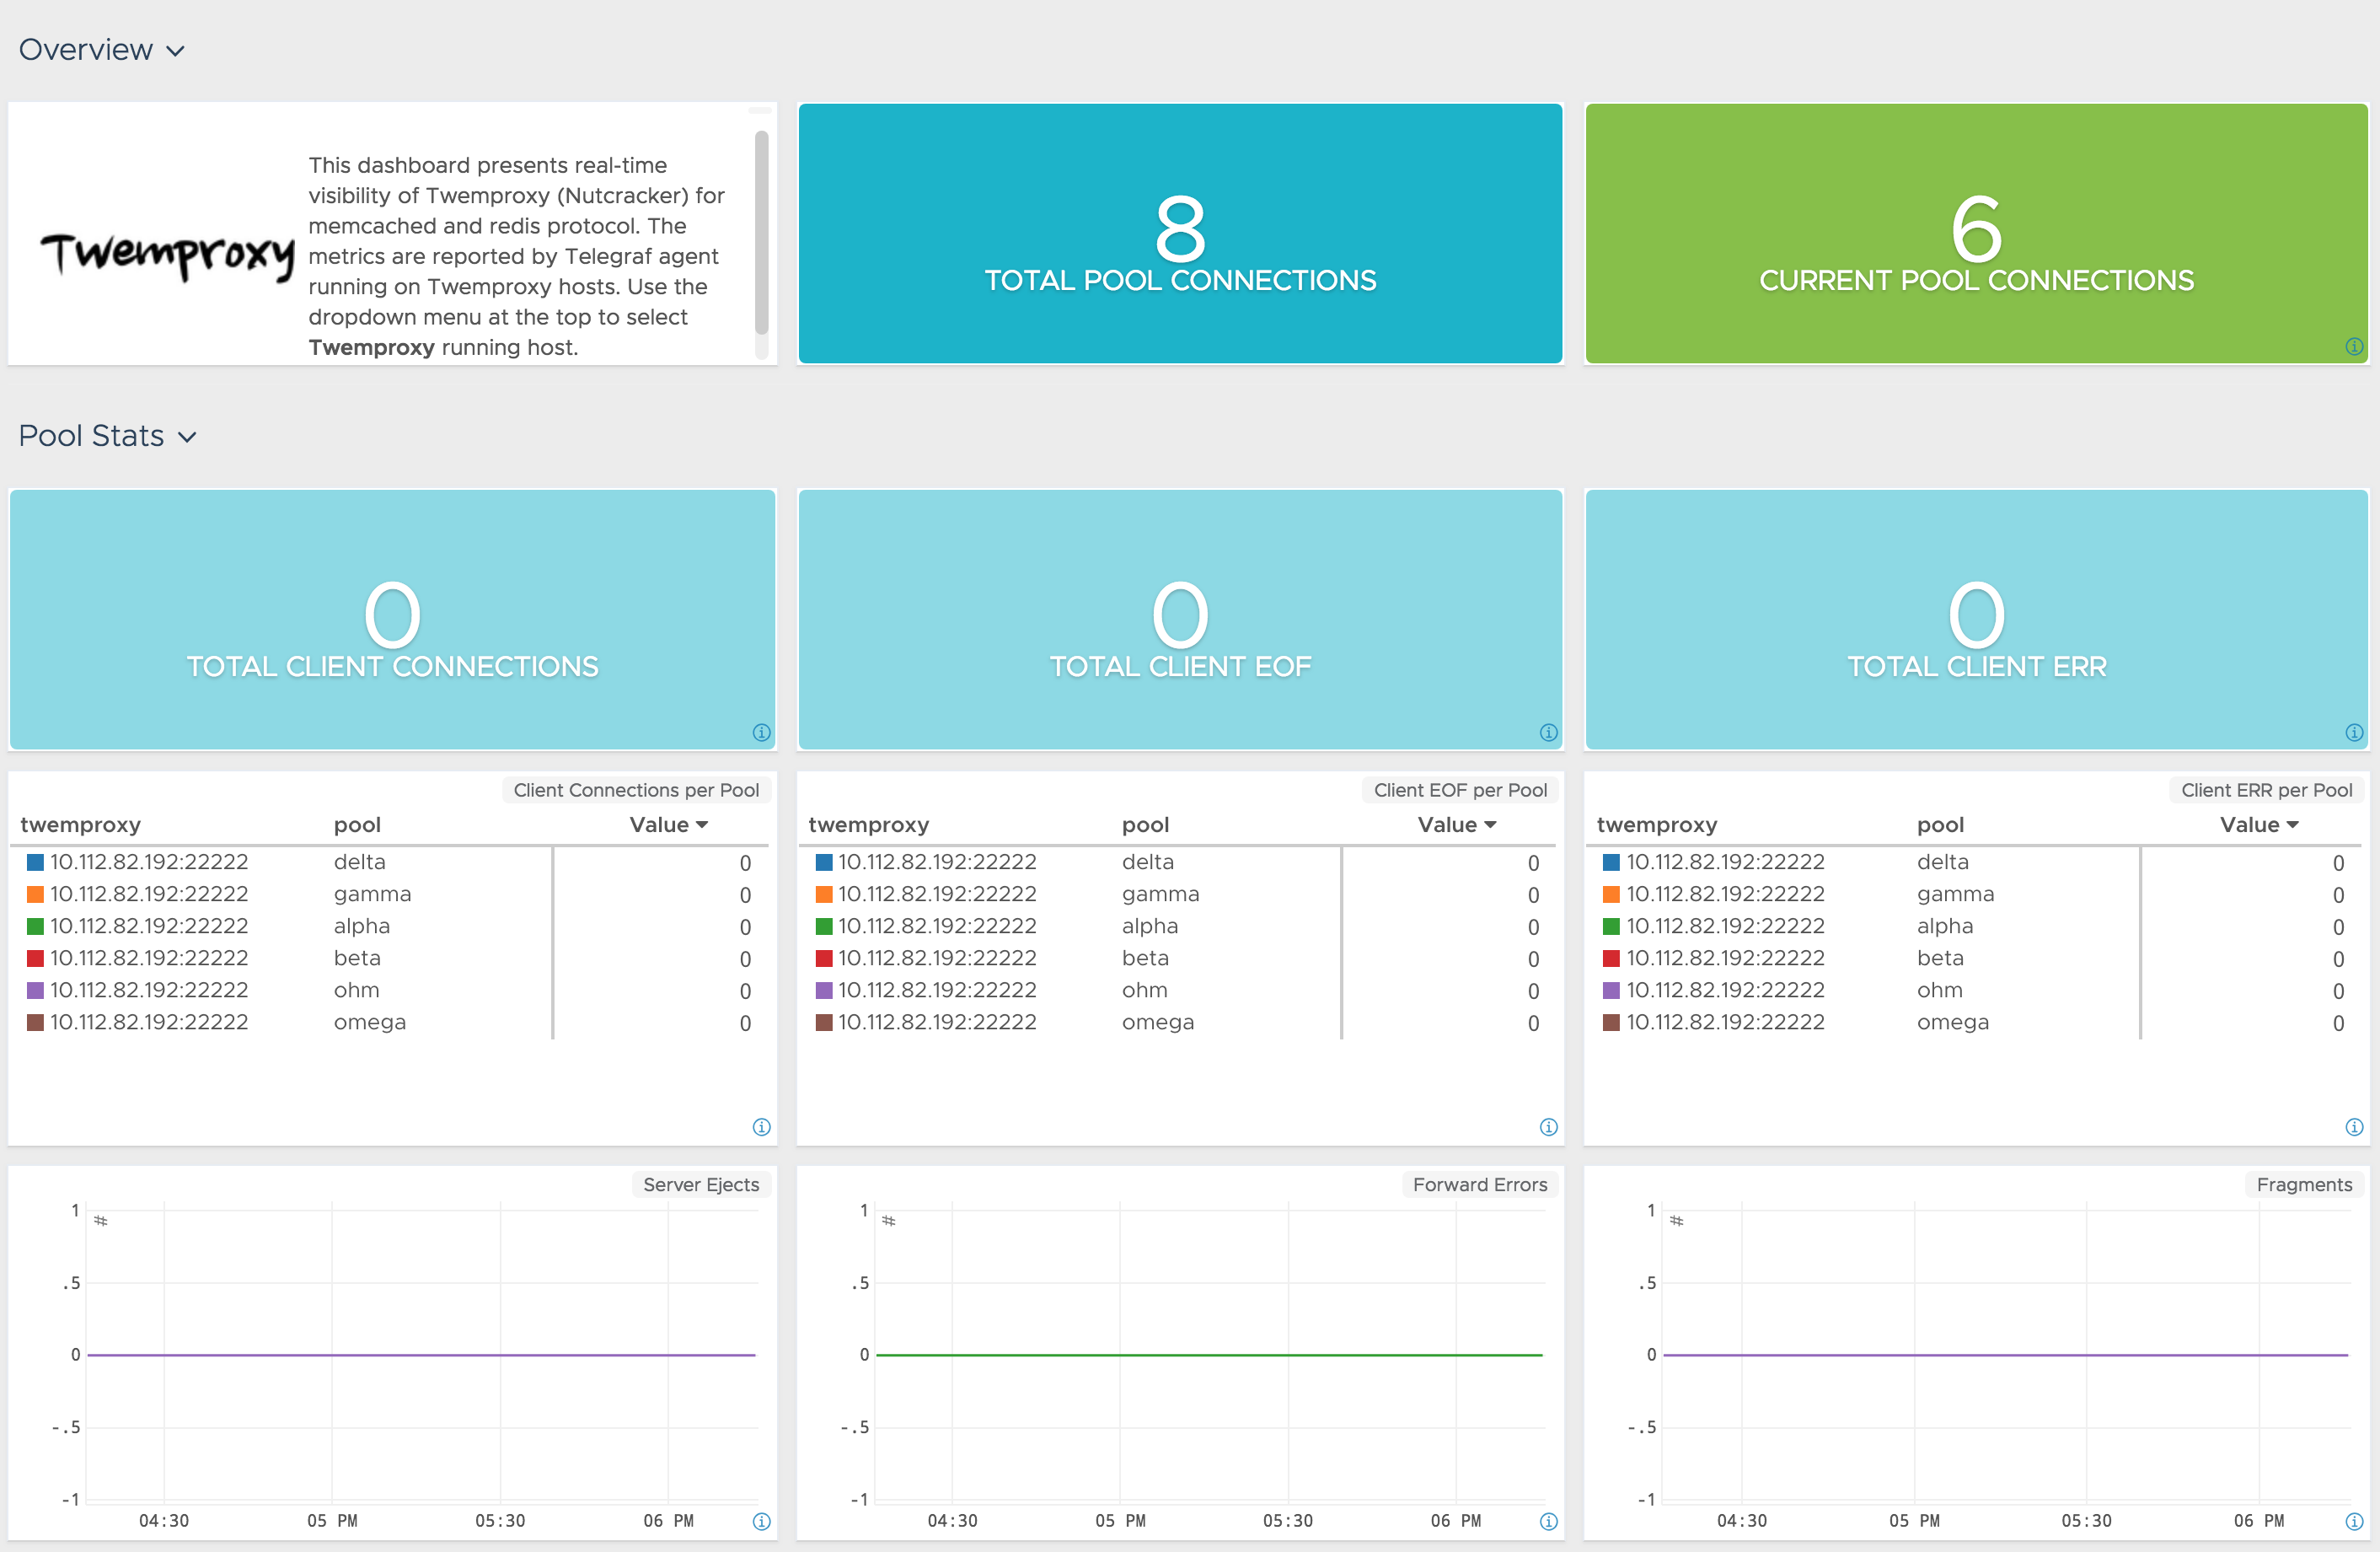The width and height of the screenshot is (2380, 1552).
Task: Click purple ohm swatch in Client EOF table
Action: (x=824, y=990)
